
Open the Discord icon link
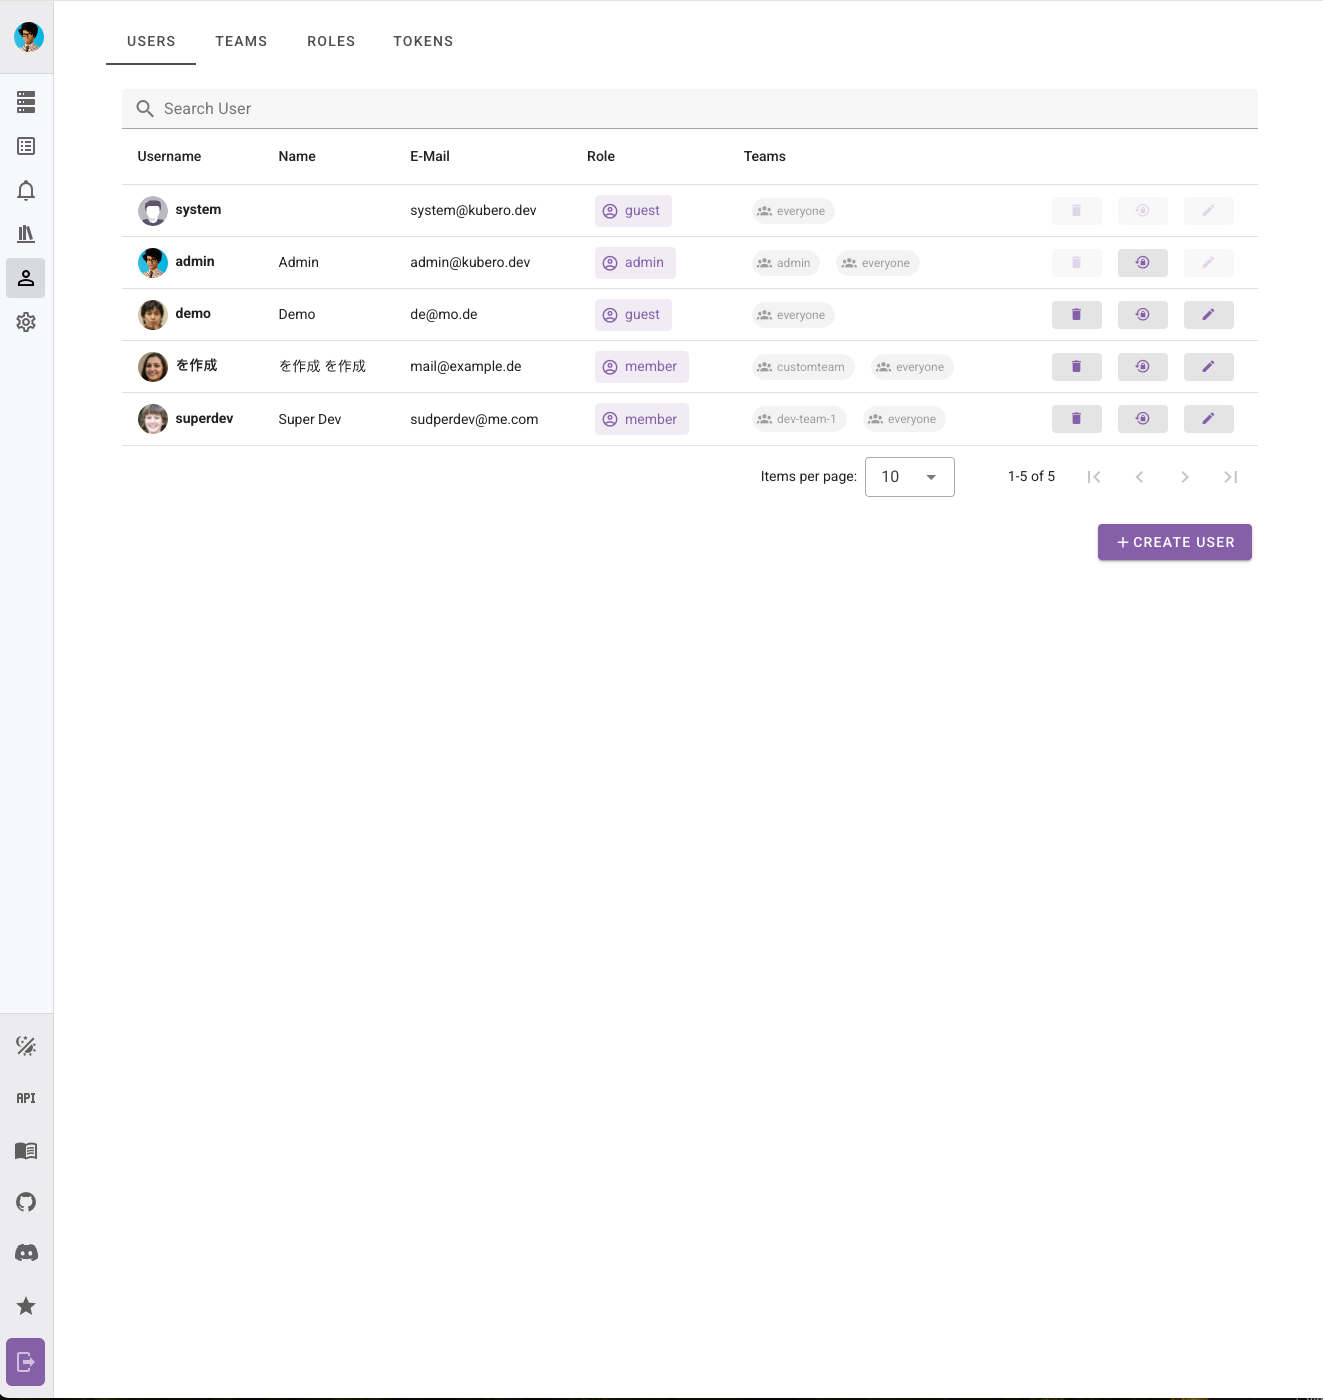(x=26, y=1253)
